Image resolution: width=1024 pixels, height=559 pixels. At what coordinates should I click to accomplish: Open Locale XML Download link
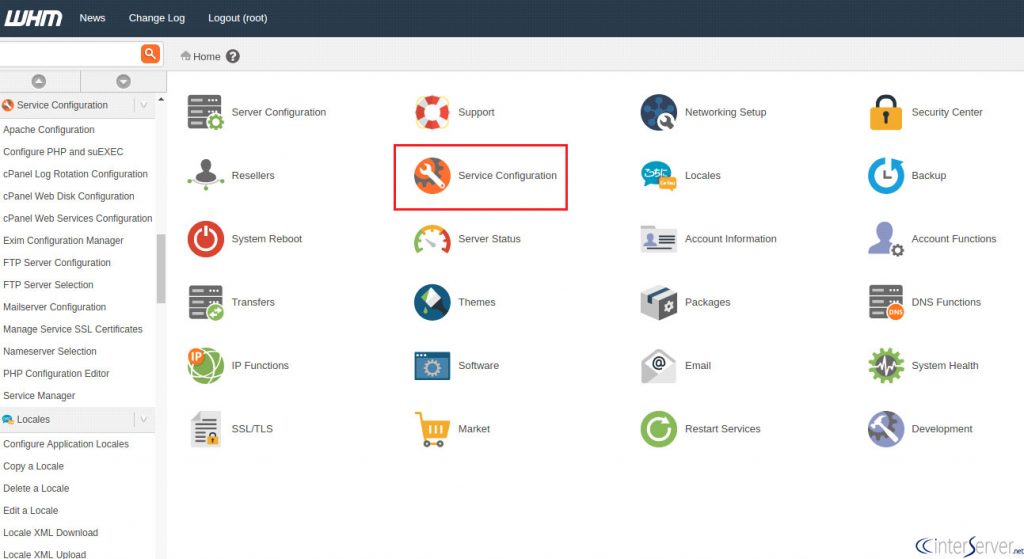(50, 533)
